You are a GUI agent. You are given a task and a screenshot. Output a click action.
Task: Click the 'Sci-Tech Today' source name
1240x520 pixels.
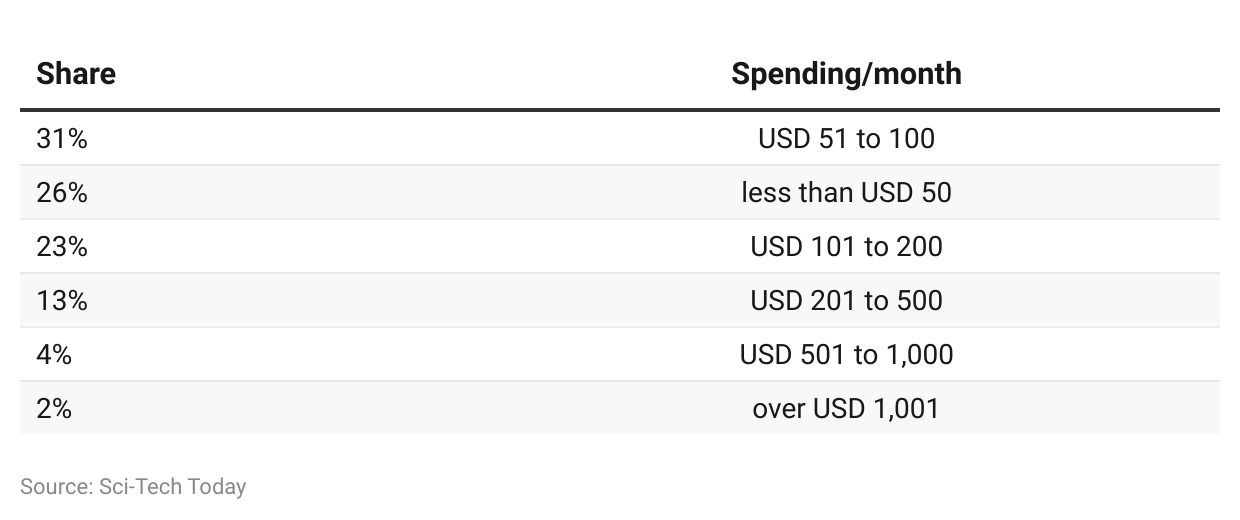coord(172,487)
